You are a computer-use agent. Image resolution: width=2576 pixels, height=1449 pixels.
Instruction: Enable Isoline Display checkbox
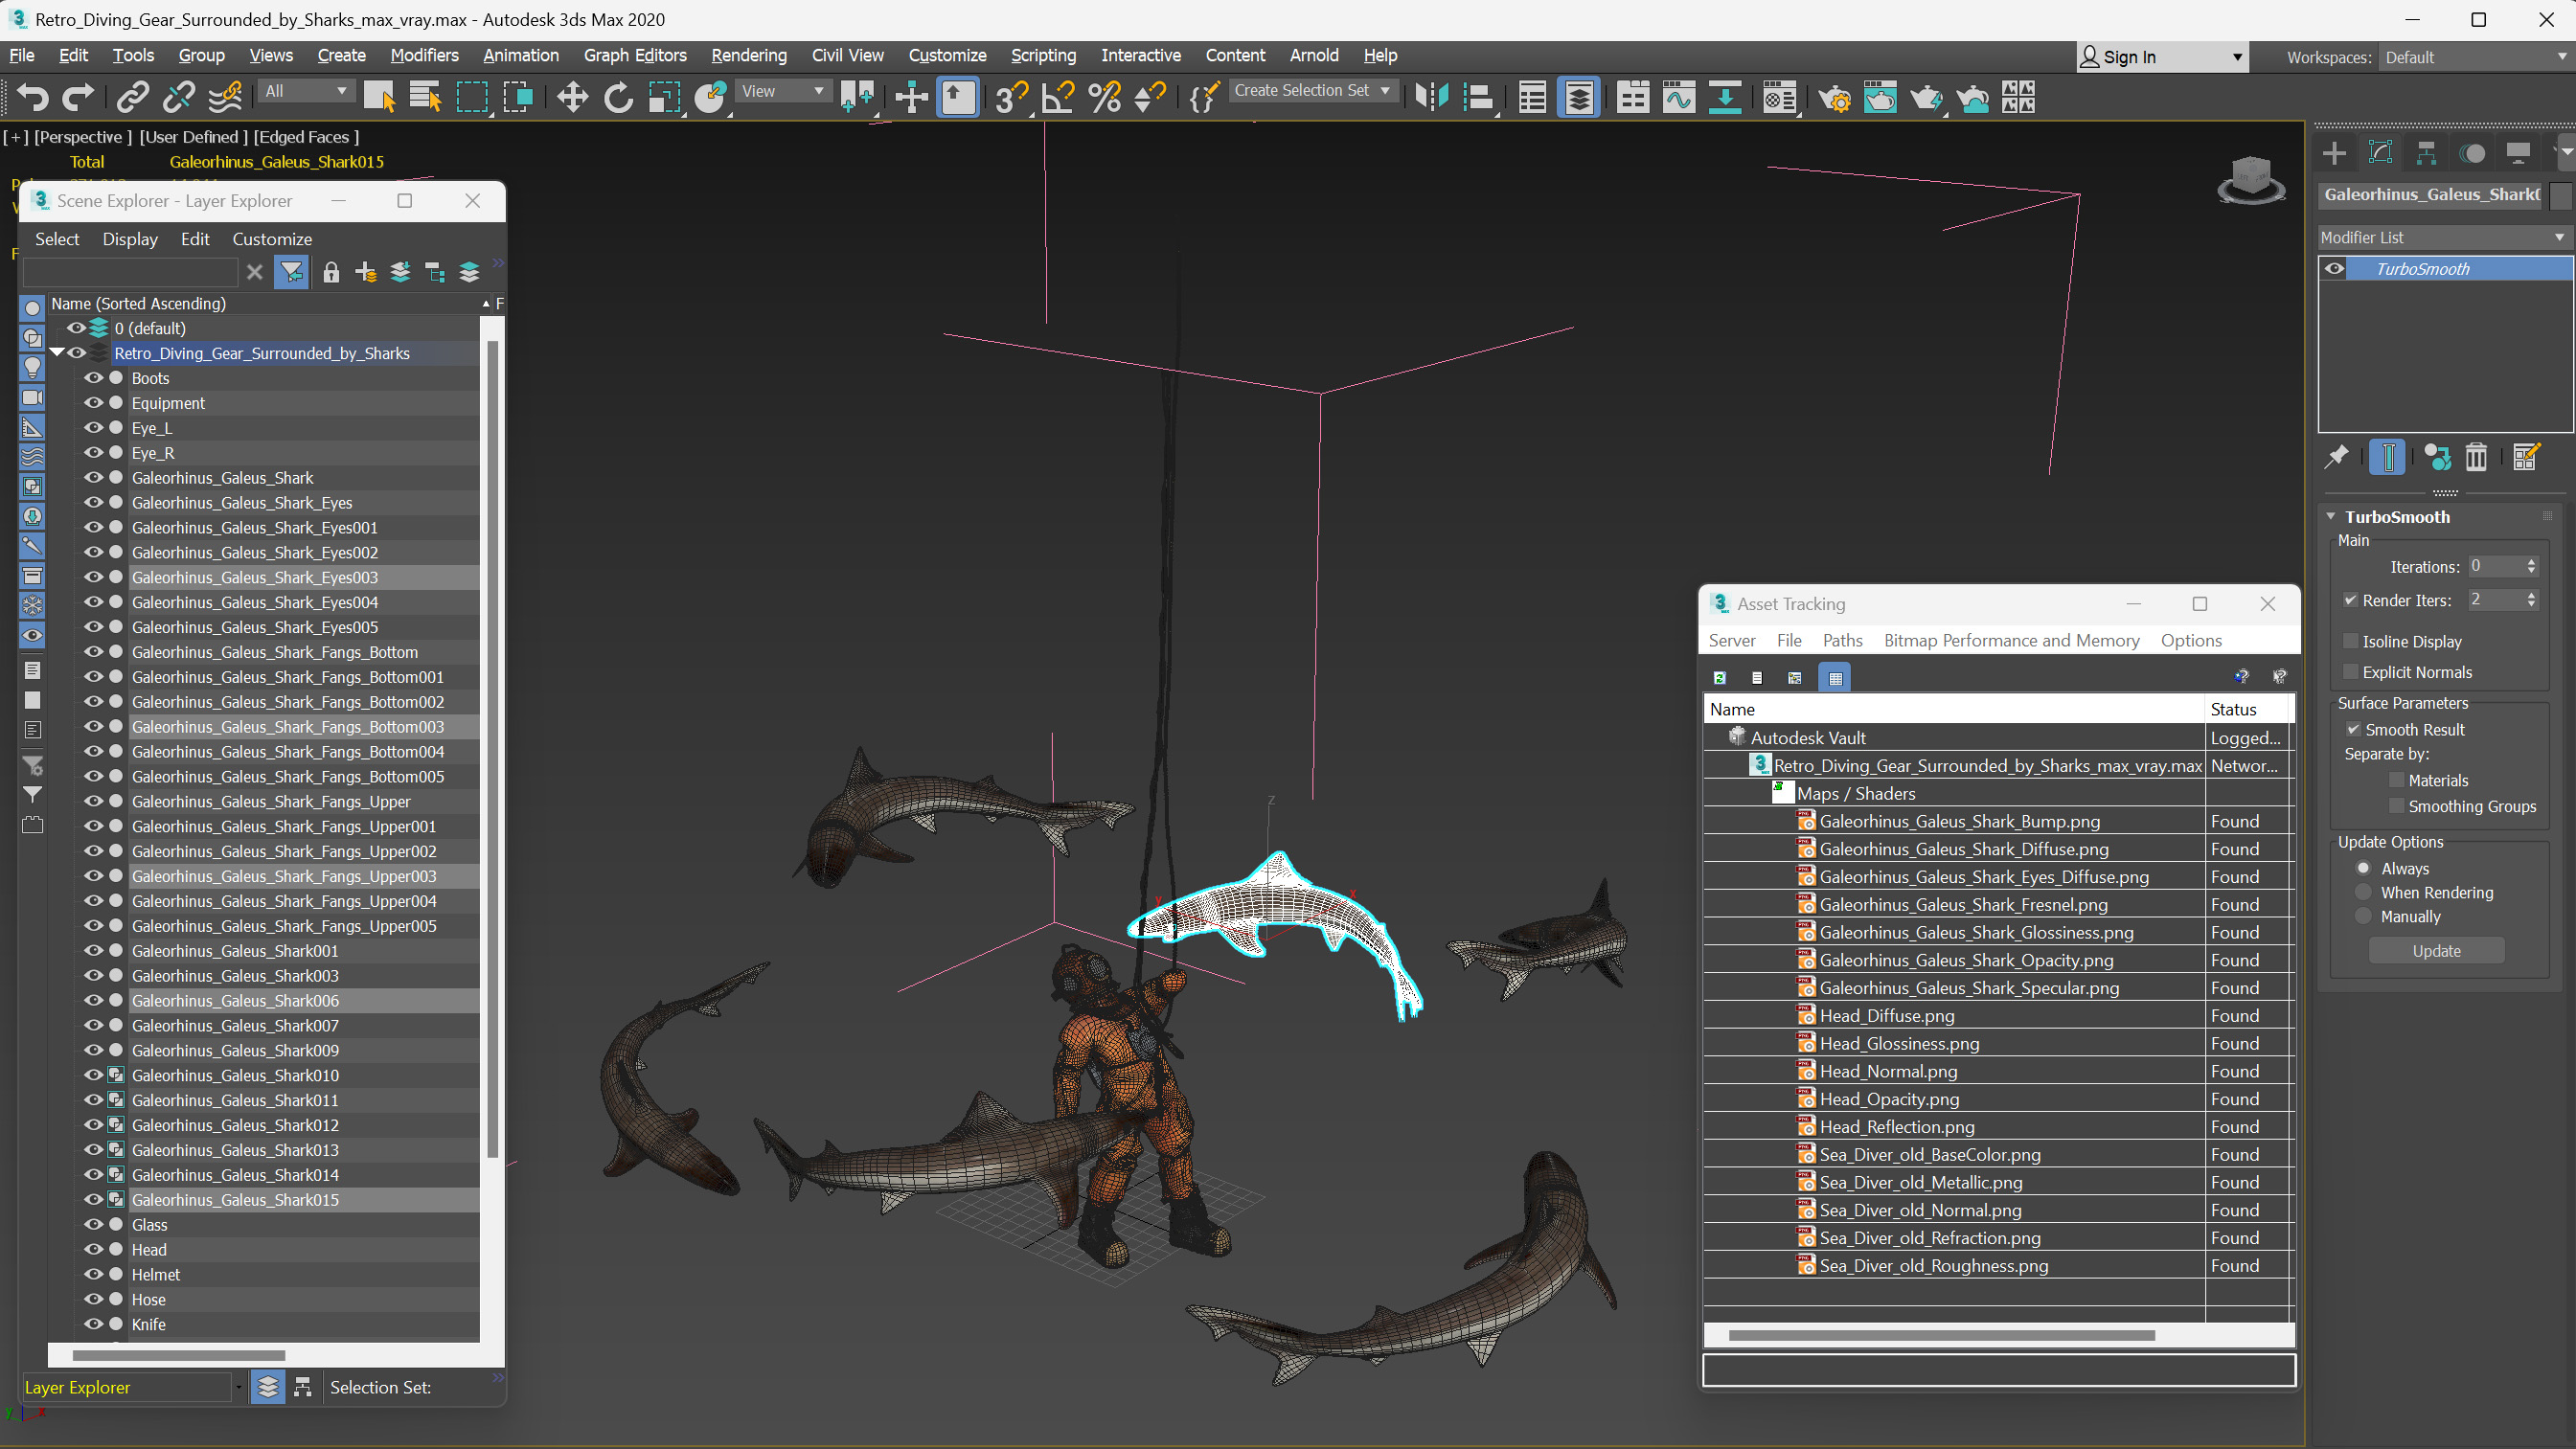pyautogui.click(x=2350, y=641)
